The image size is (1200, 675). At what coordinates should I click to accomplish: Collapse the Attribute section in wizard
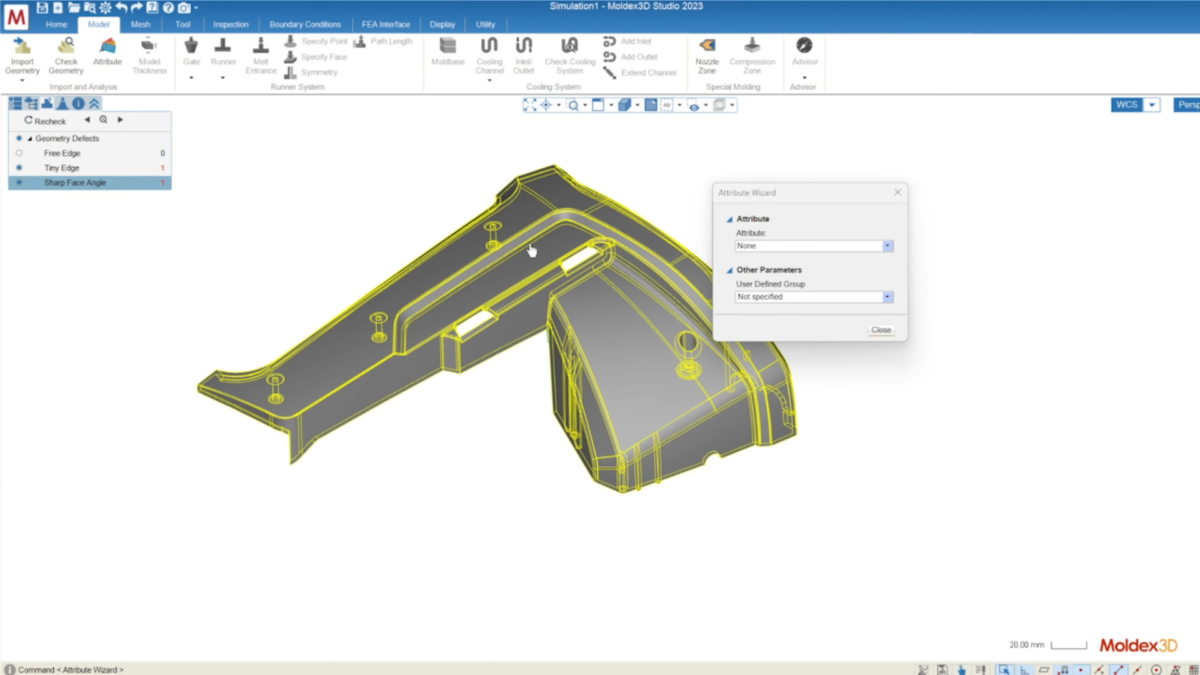730,219
